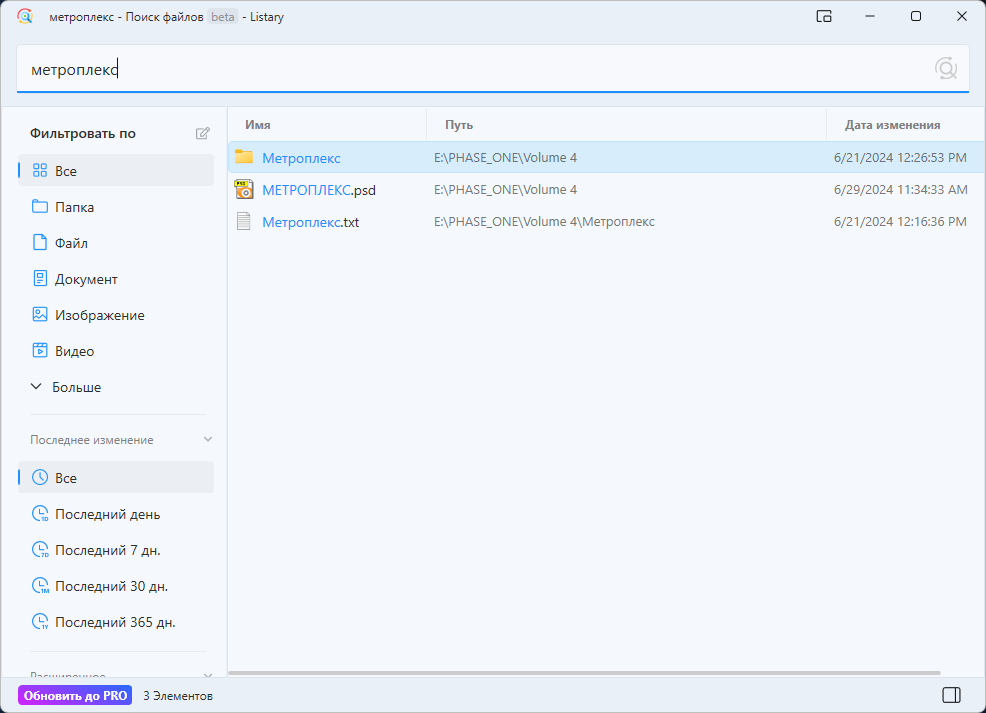The height and width of the screenshot is (713, 986).
Task: Click the compact mode window icon
Action: [x=824, y=16]
